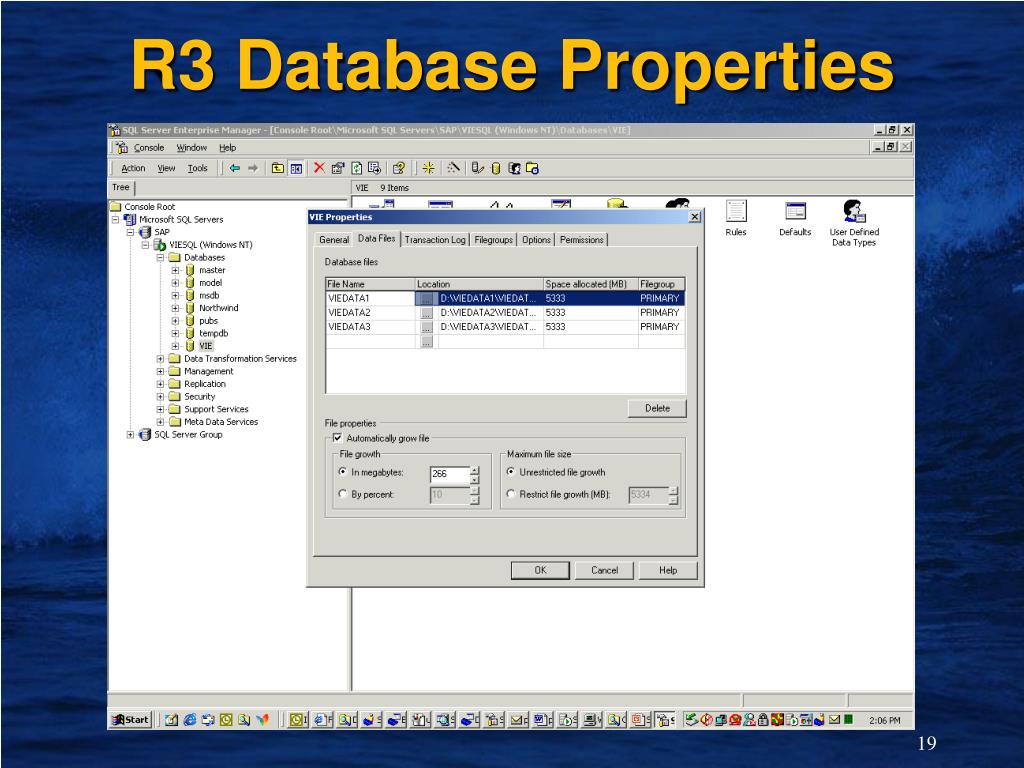The height and width of the screenshot is (768, 1024).
Task: Click the Delete button in VIE Properties
Action: (657, 408)
